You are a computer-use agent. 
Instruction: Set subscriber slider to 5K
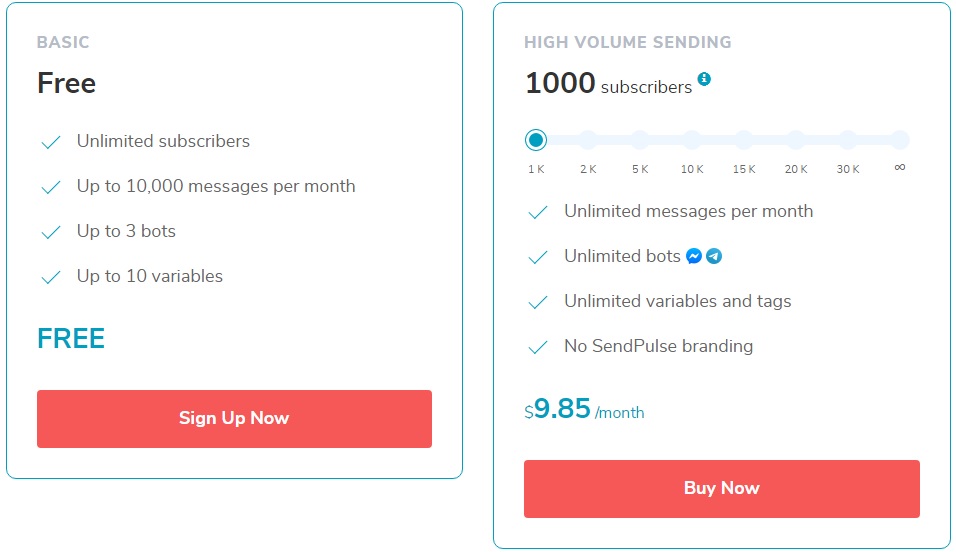point(640,140)
